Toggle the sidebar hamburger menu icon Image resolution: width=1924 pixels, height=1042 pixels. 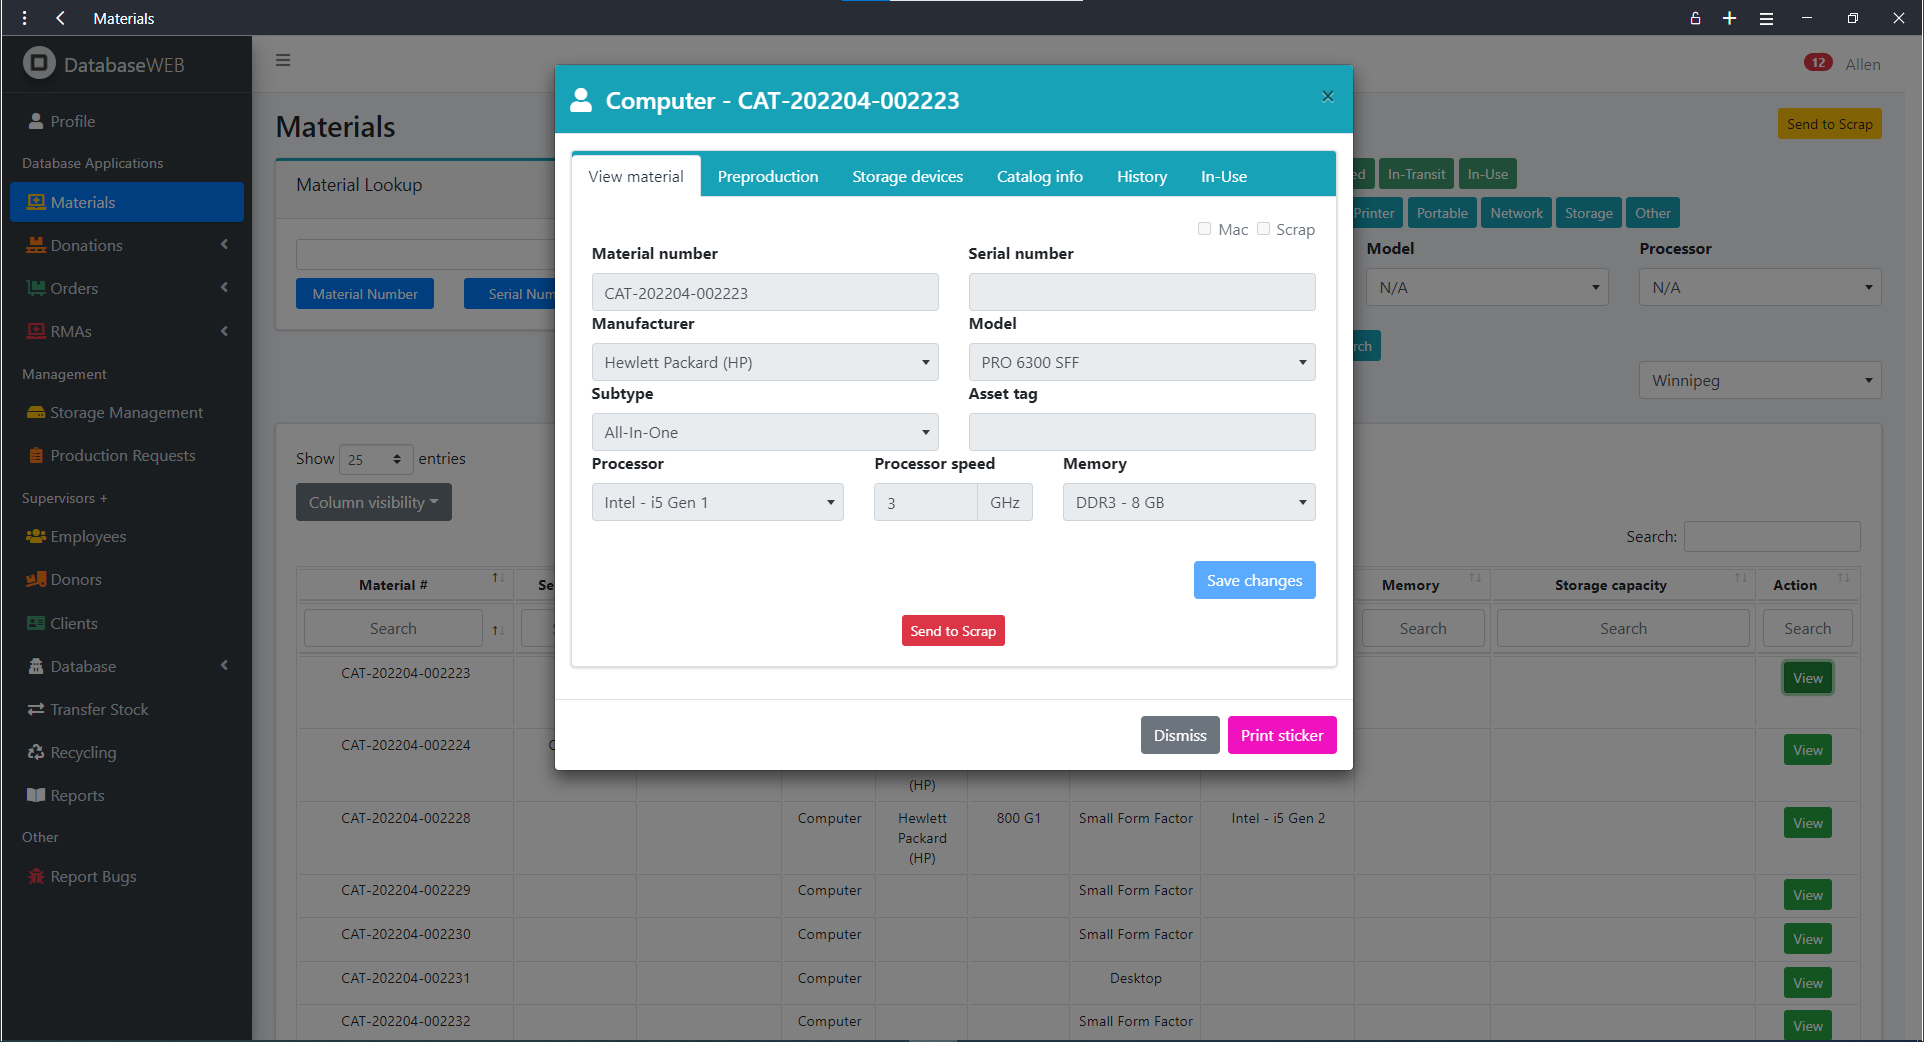(283, 60)
